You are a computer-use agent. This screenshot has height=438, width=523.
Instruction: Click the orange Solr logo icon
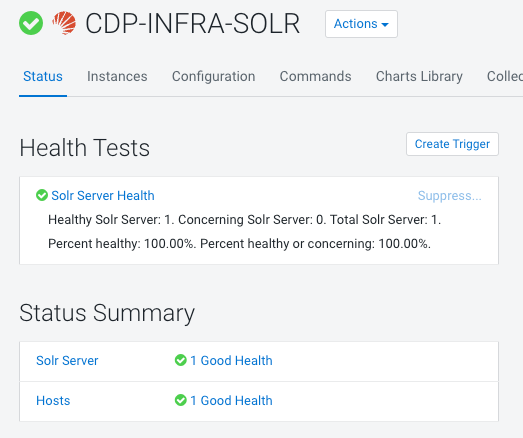click(64, 23)
